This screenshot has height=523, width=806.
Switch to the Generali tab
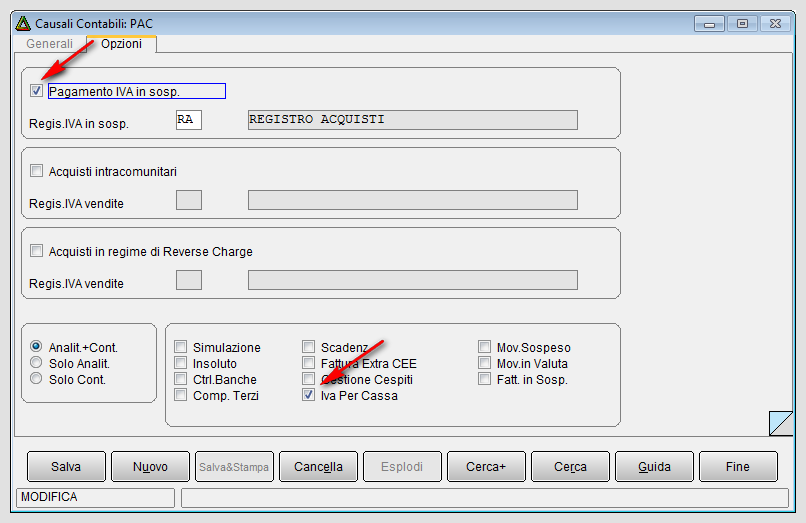(49, 44)
